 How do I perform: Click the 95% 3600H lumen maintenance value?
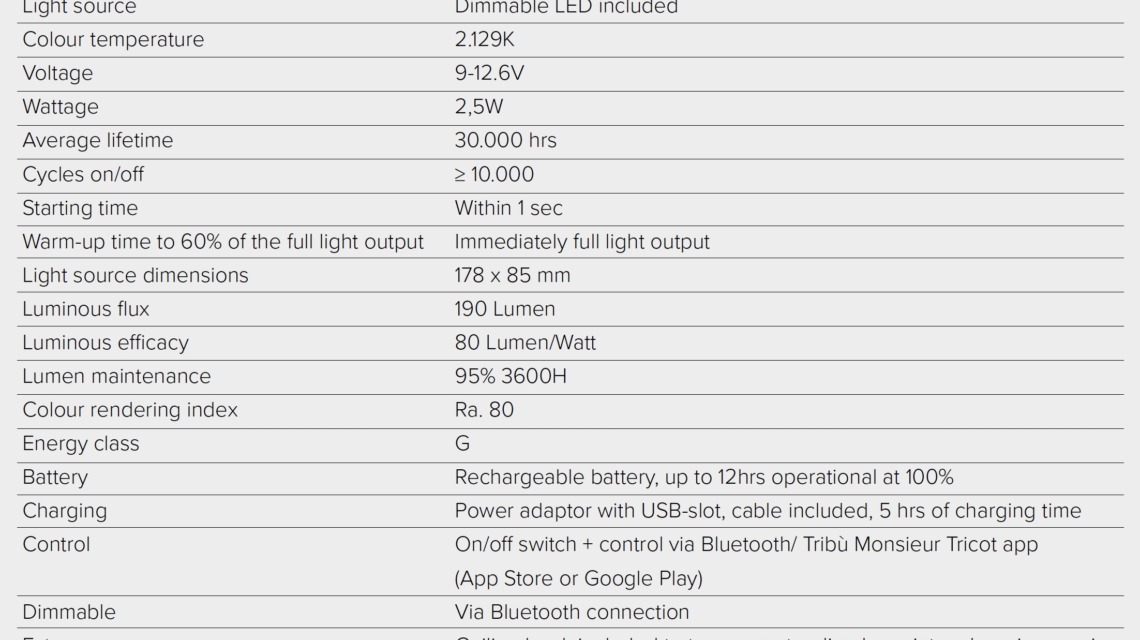pos(512,377)
